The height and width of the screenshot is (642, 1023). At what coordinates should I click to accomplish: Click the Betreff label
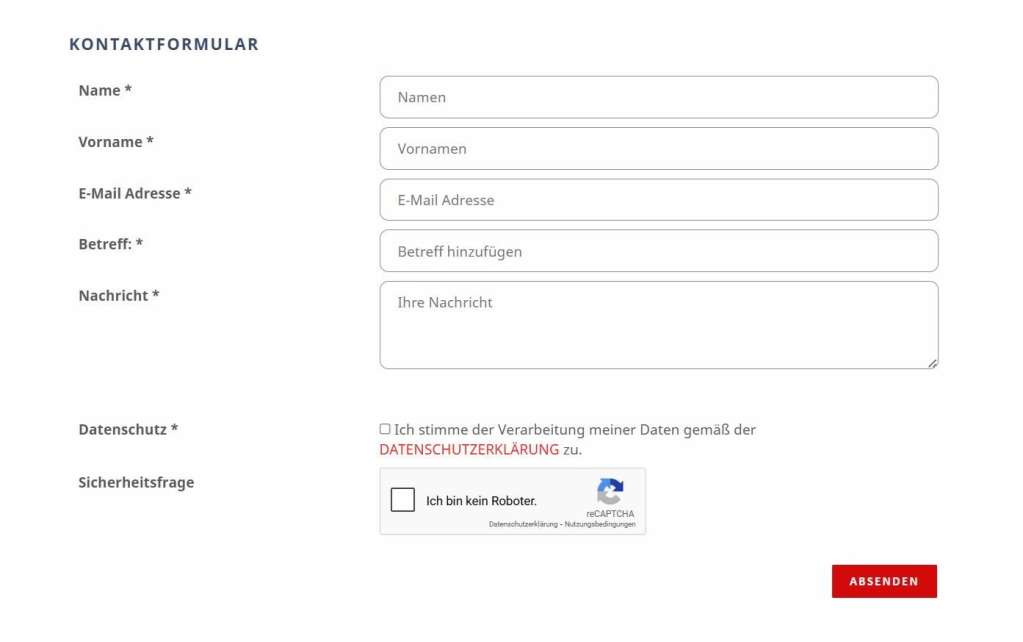click(x=112, y=244)
